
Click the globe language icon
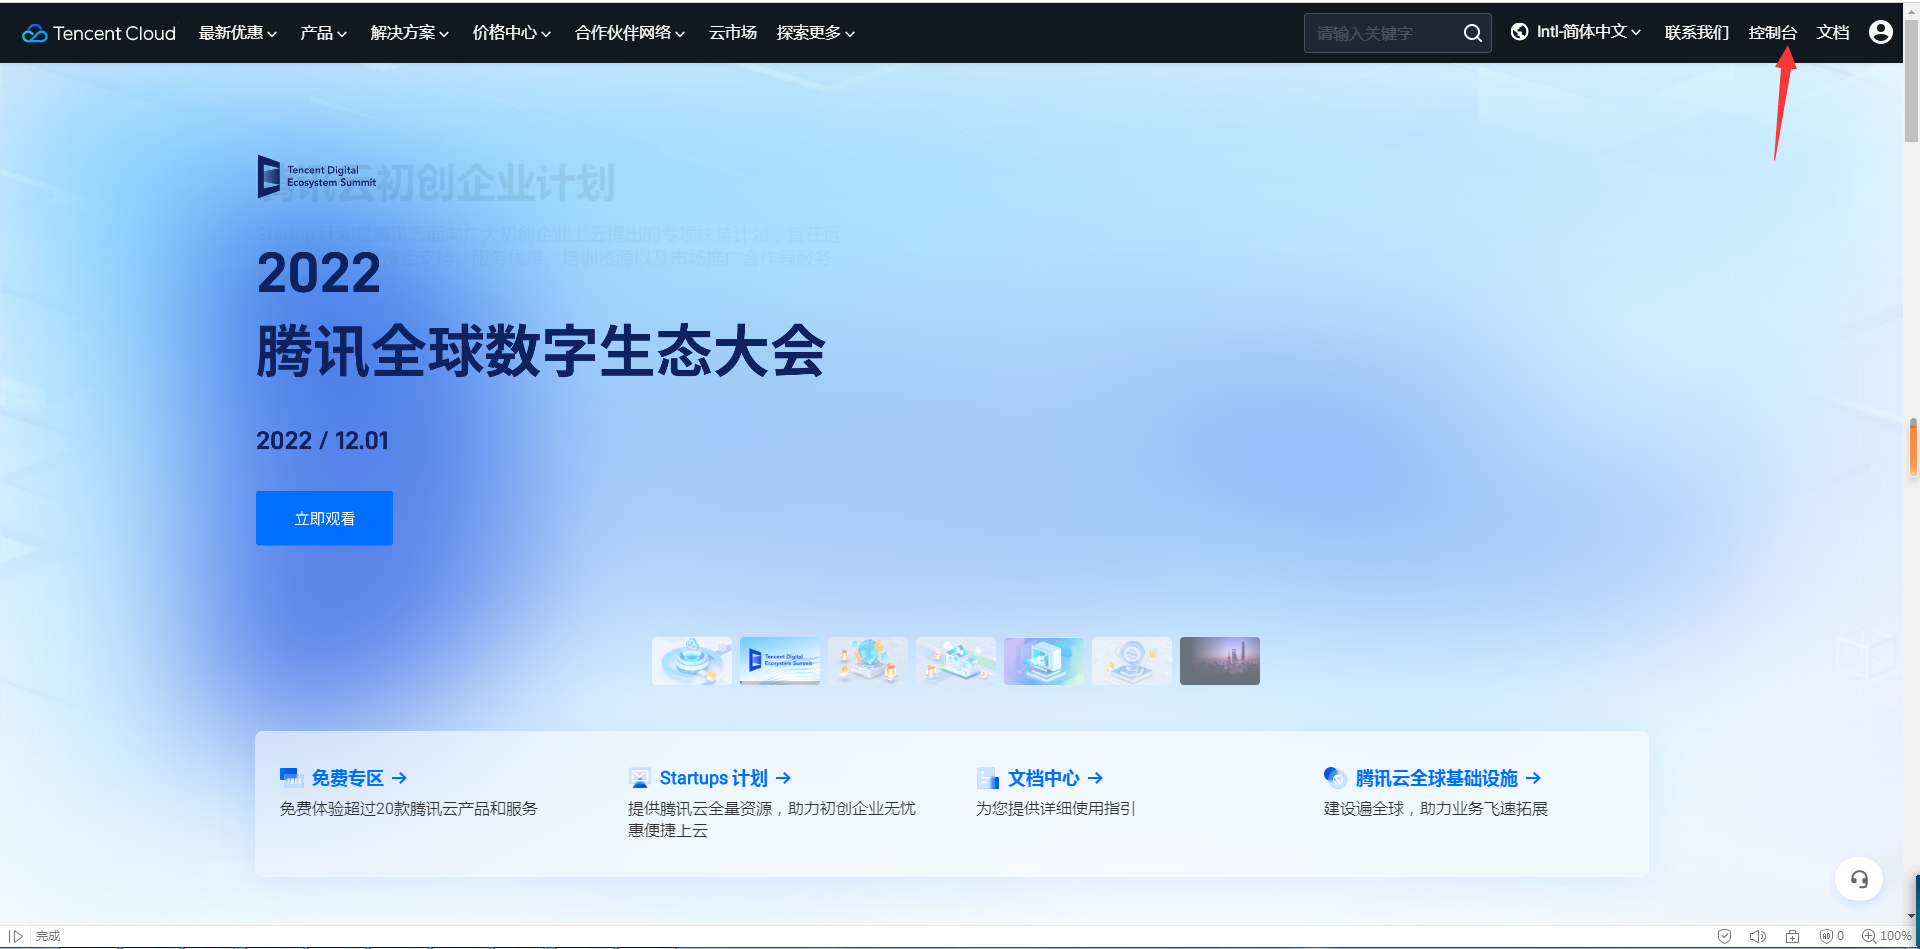pos(1519,32)
